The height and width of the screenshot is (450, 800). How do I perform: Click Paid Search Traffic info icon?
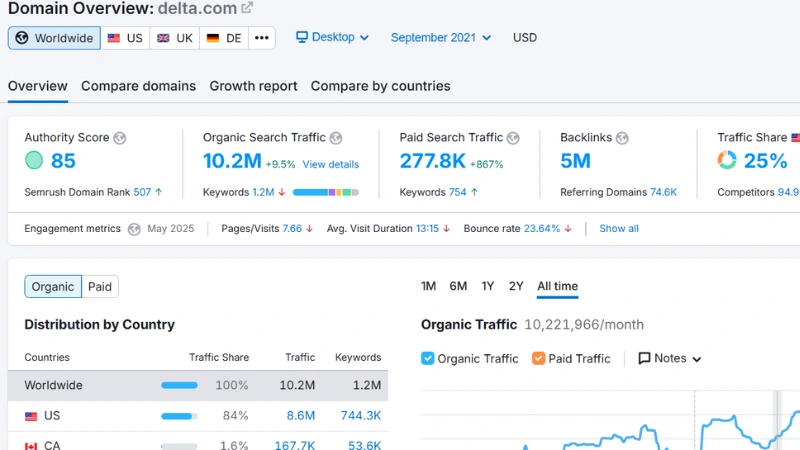pyautogui.click(x=513, y=138)
